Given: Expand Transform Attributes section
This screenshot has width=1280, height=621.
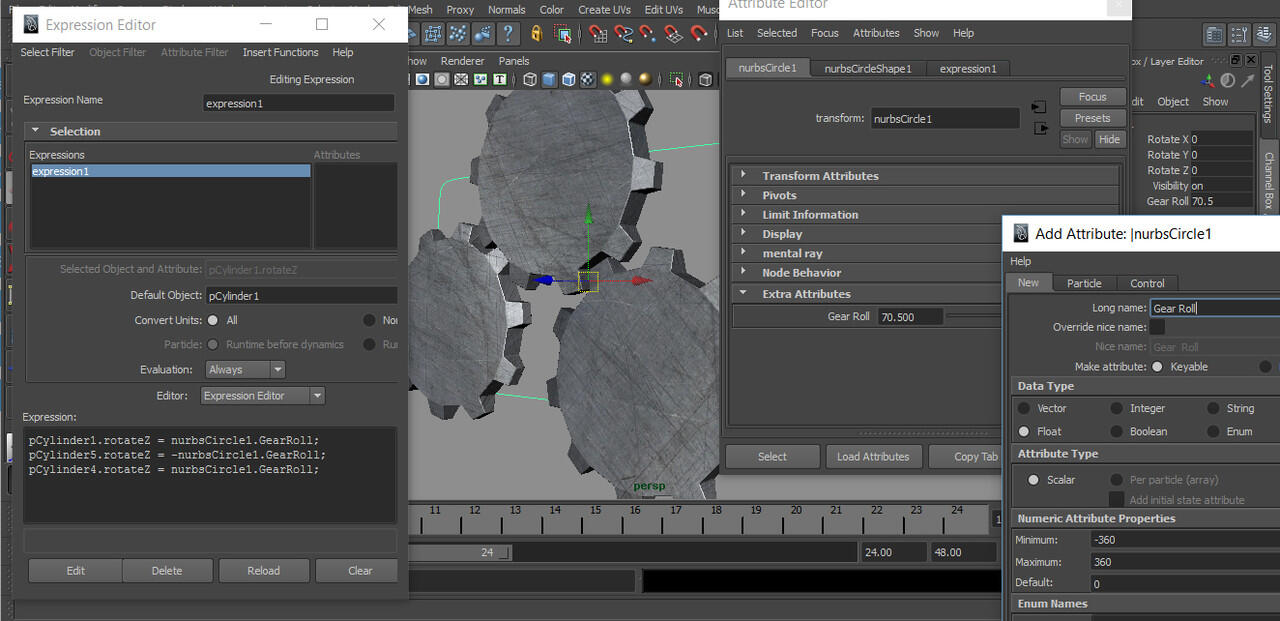Looking at the screenshot, I should (x=743, y=175).
